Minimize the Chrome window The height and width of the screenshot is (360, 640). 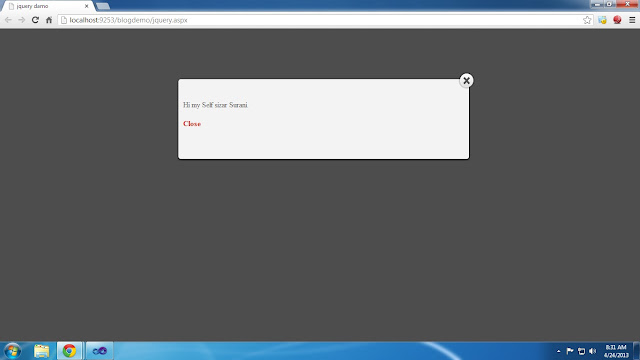(597, 4)
